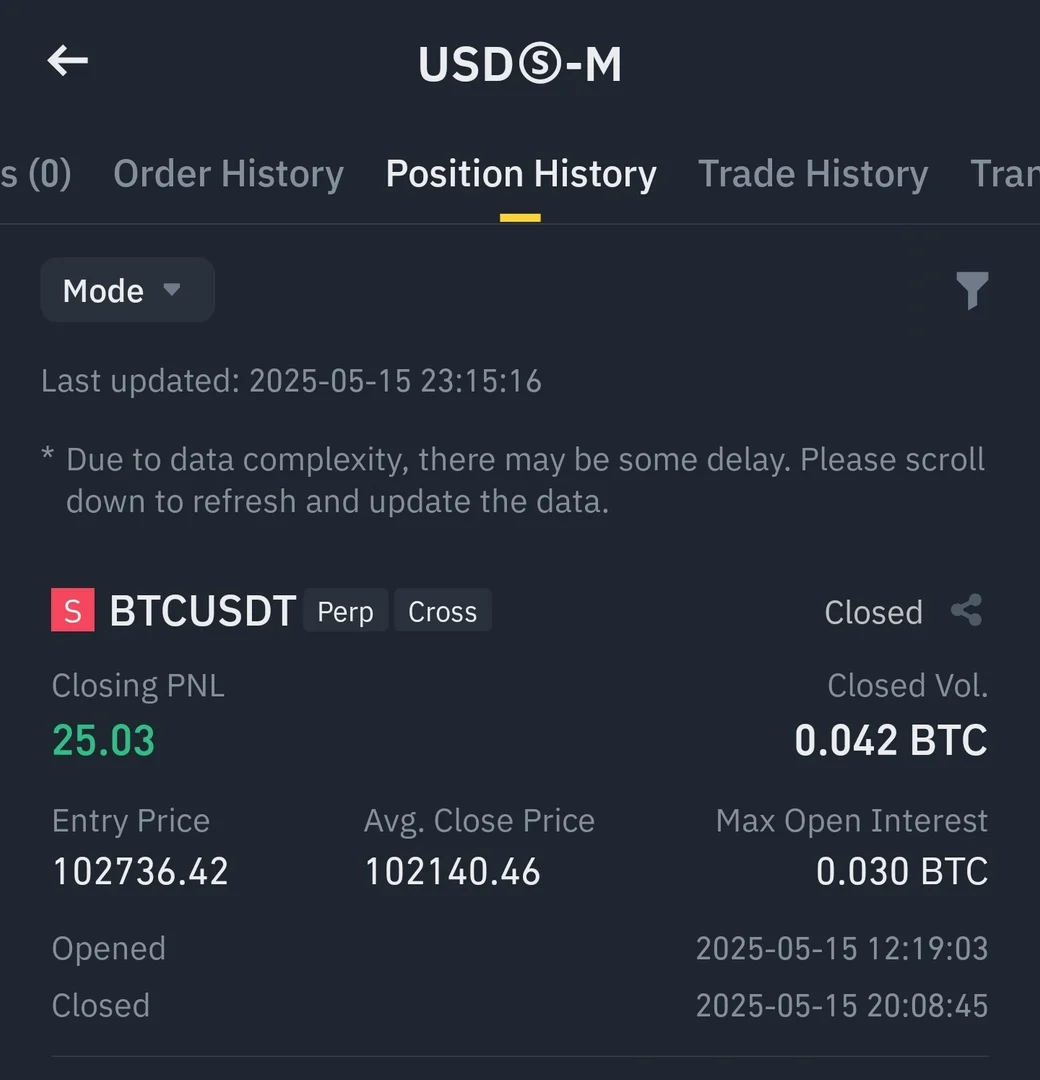
Task: Tap the Last updated timestamp
Action: [291, 381]
